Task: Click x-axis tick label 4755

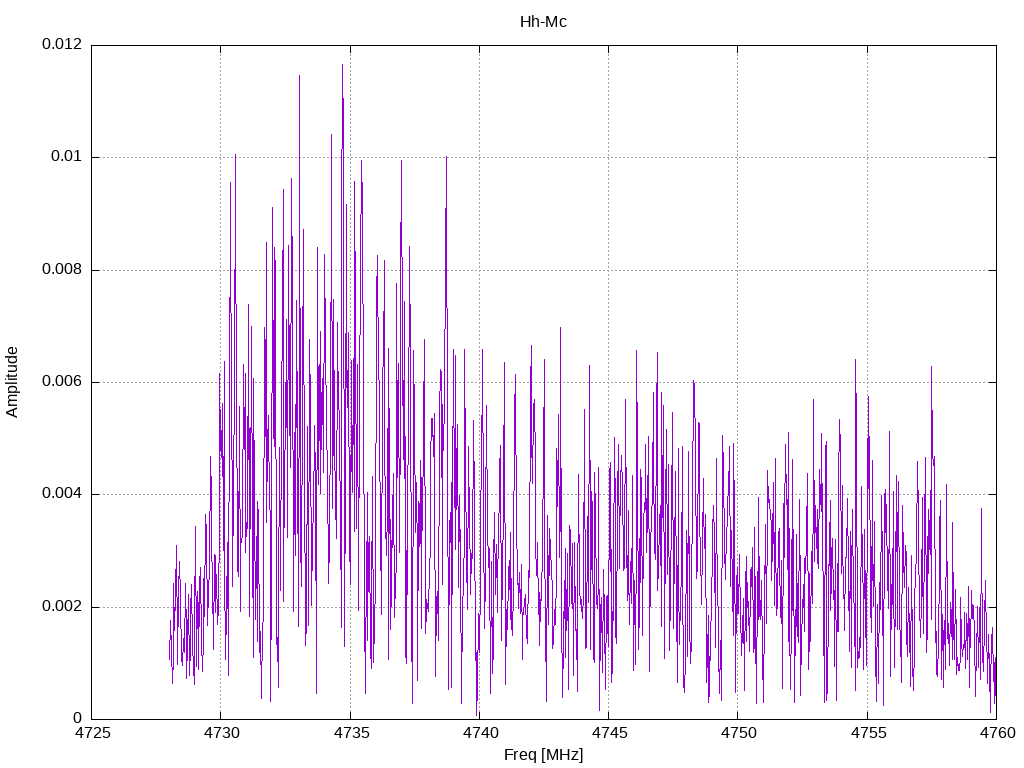Action: pyautogui.click(x=868, y=733)
